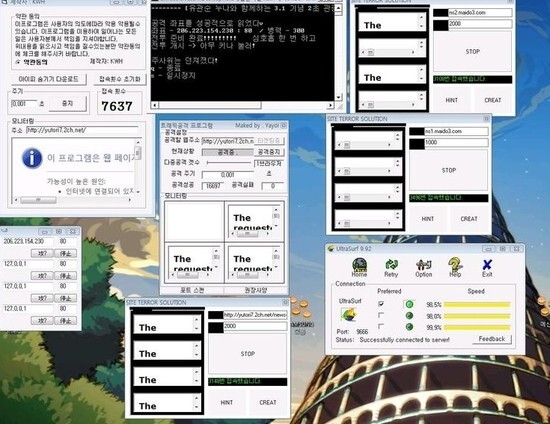Click the 공격성공 field showing 16697
The image size is (550, 424).
(x=213, y=186)
